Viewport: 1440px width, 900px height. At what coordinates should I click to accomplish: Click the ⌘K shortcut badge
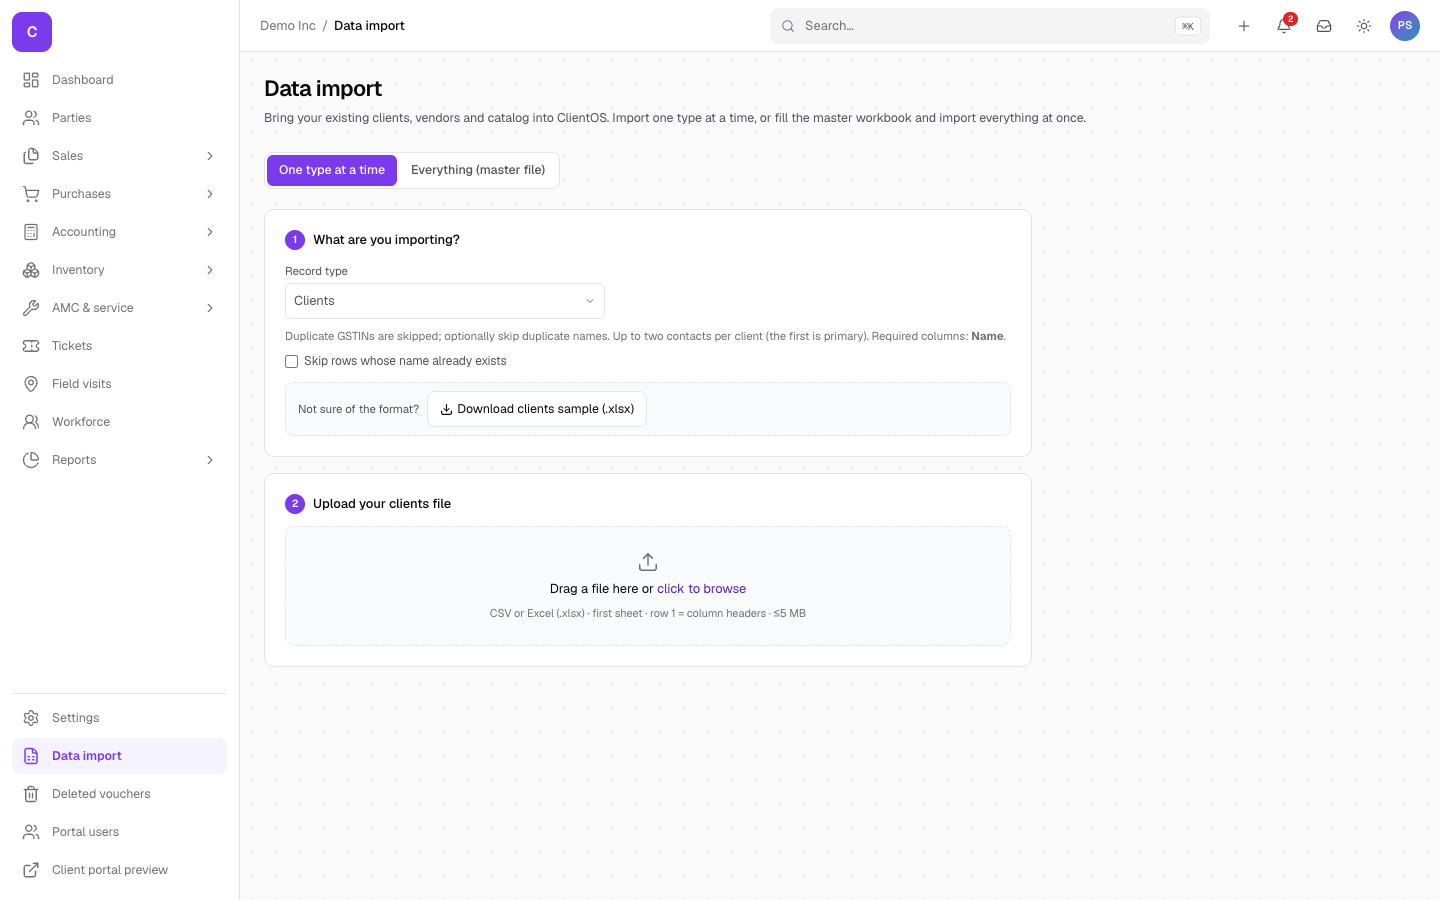[x=1188, y=26]
